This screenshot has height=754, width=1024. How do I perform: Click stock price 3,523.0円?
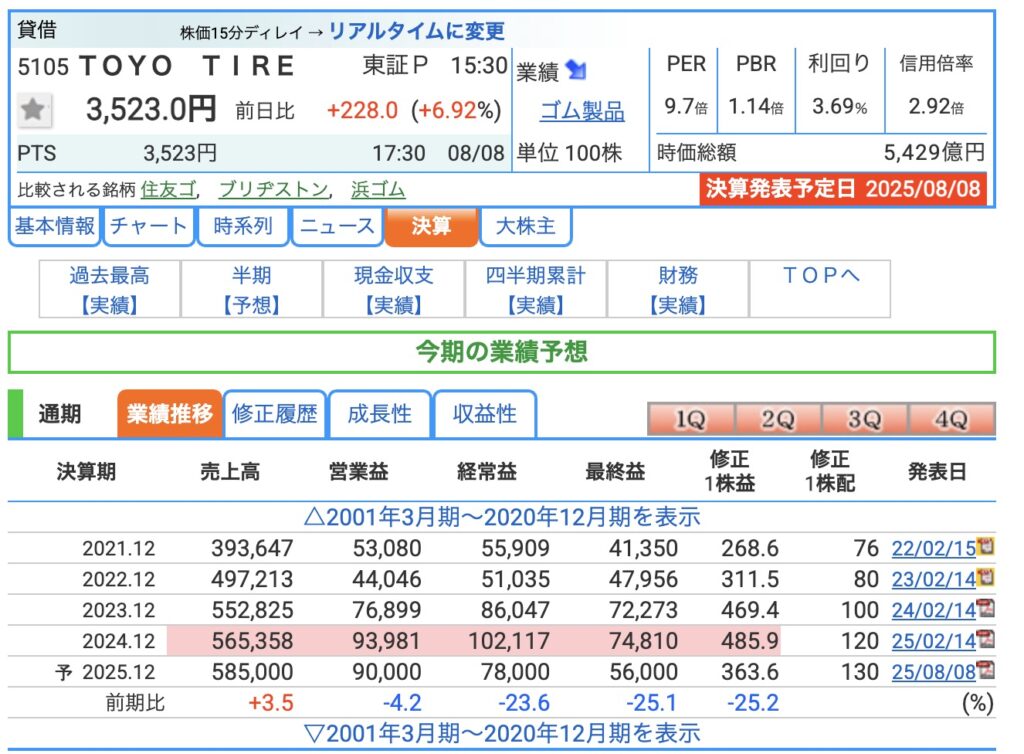coord(151,109)
